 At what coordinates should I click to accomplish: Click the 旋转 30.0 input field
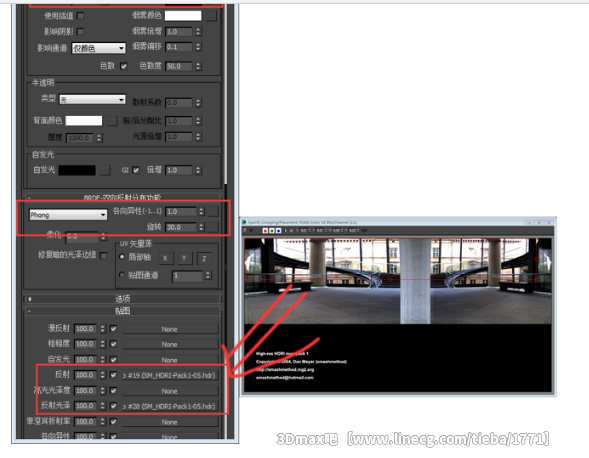point(181,227)
